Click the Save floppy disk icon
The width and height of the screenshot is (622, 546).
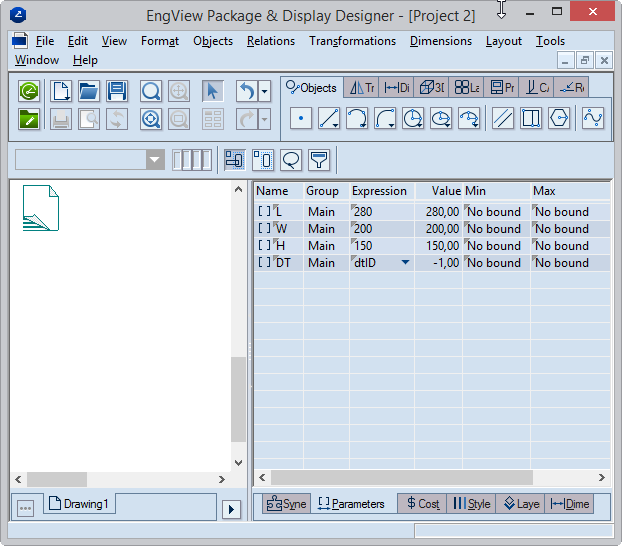117,91
